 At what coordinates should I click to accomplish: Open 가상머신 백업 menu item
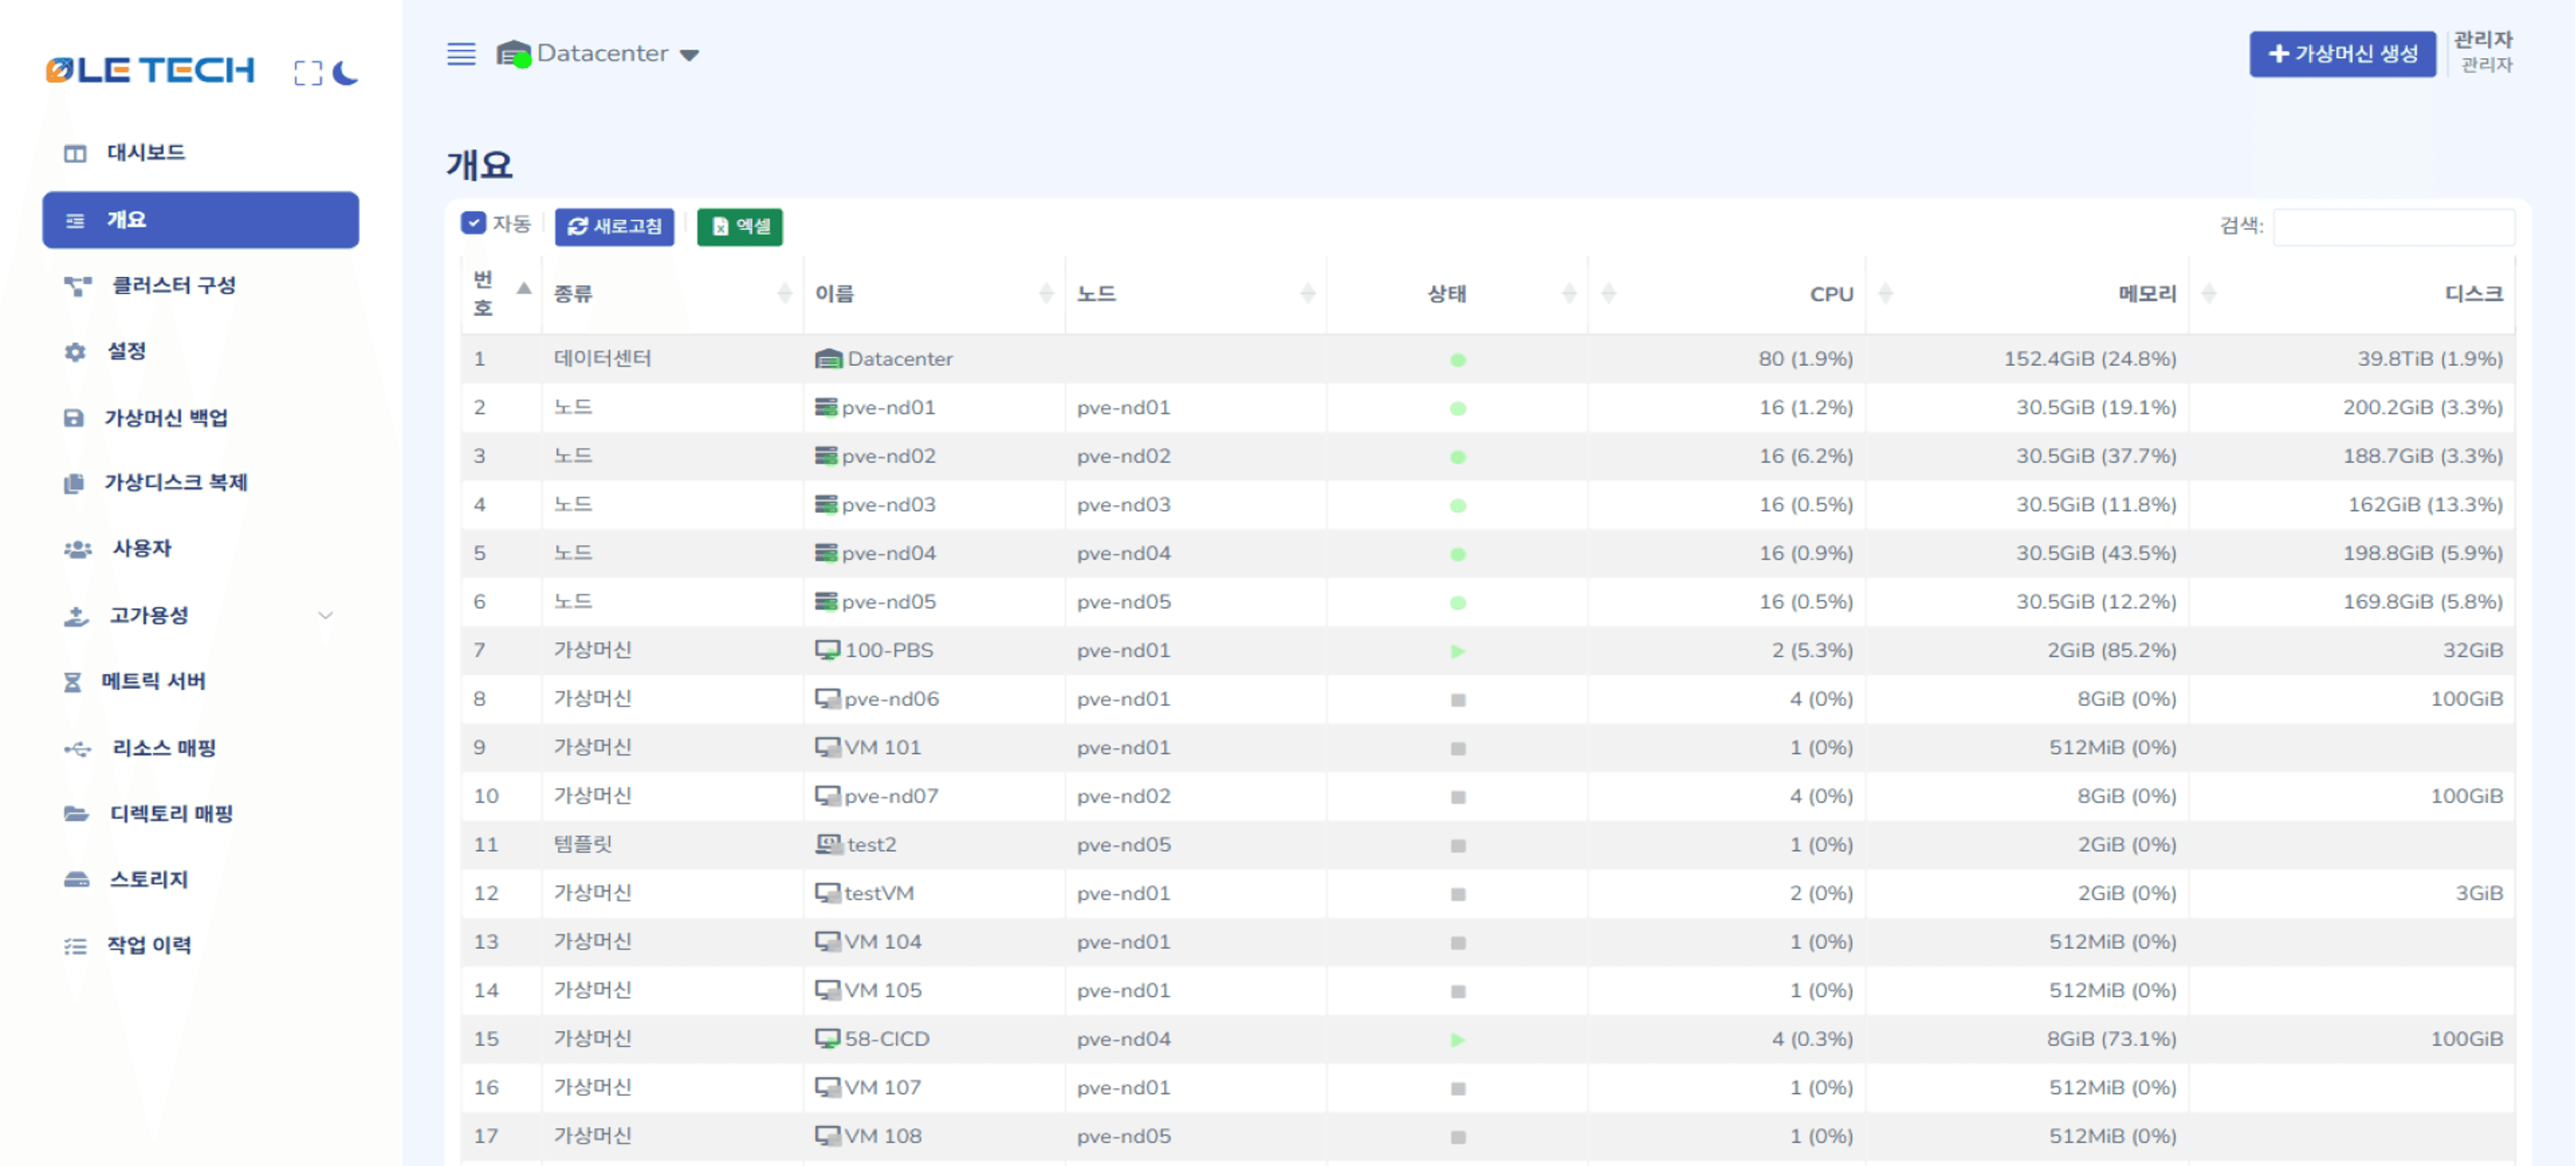(x=200, y=418)
